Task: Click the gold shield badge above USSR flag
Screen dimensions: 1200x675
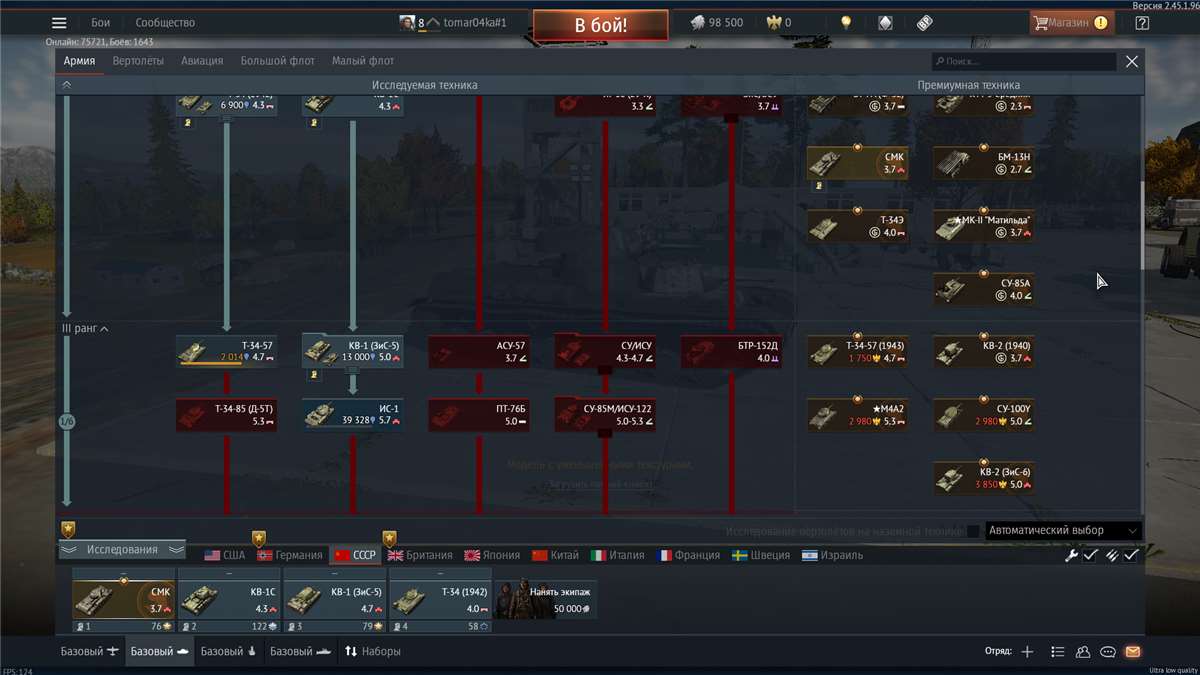Action: (x=389, y=539)
